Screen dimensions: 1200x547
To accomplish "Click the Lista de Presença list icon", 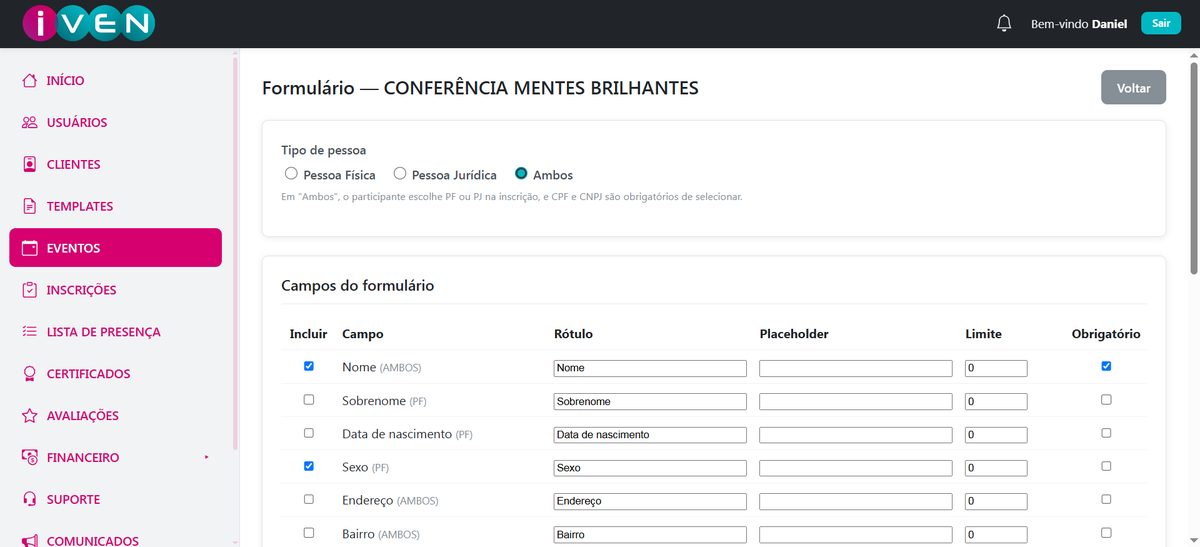I will (x=29, y=332).
